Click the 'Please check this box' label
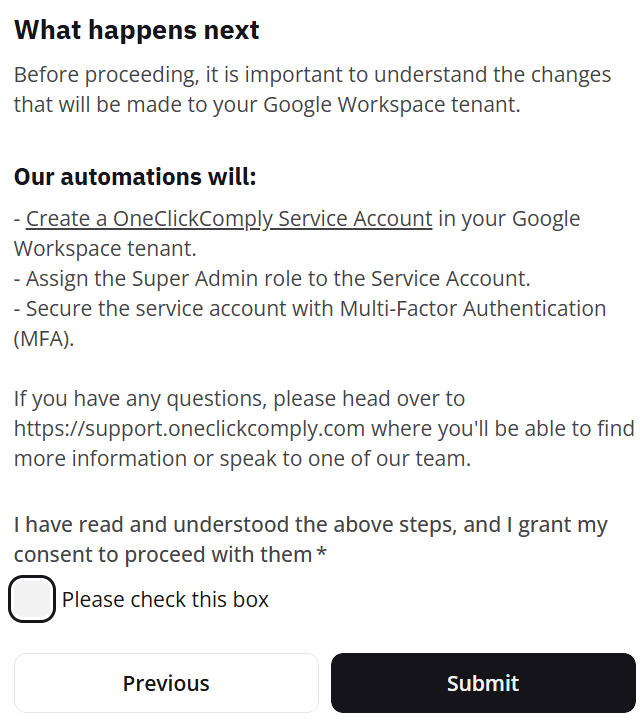This screenshot has width=640, height=721. (x=165, y=600)
